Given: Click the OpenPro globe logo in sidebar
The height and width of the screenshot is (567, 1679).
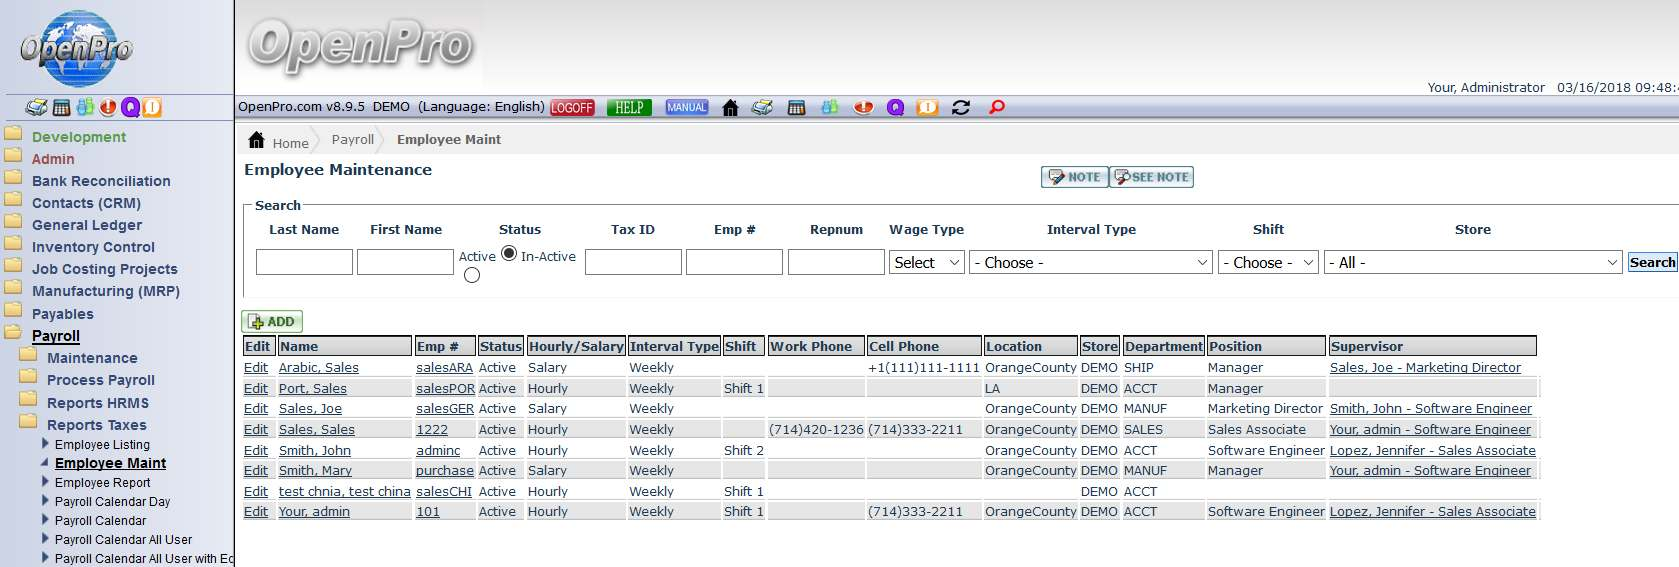Looking at the screenshot, I should point(76,48).
